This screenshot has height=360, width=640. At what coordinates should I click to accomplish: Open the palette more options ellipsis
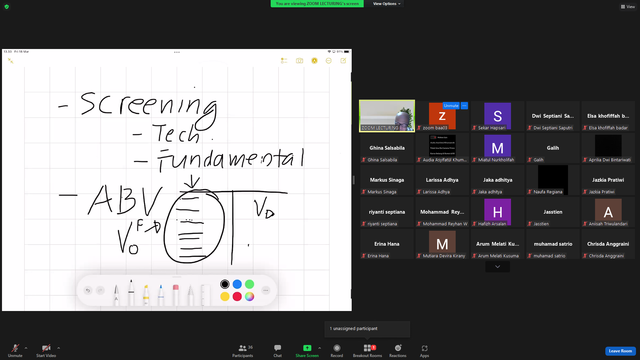point(266,290)
